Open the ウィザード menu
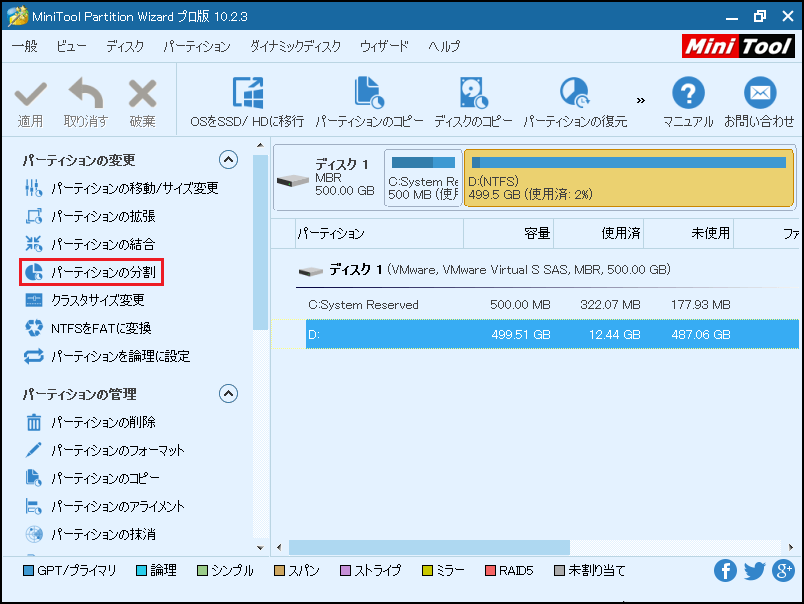Viewport: 804px width, 604px height. 385,46
